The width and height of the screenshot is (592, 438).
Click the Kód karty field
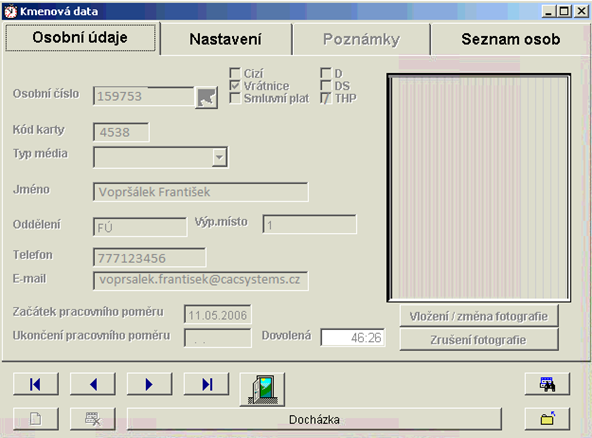click(121, 132)
